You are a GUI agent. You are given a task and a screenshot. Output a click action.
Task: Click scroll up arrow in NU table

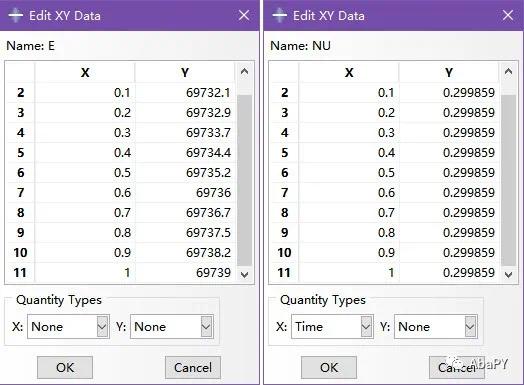click(x=509, y=71)
